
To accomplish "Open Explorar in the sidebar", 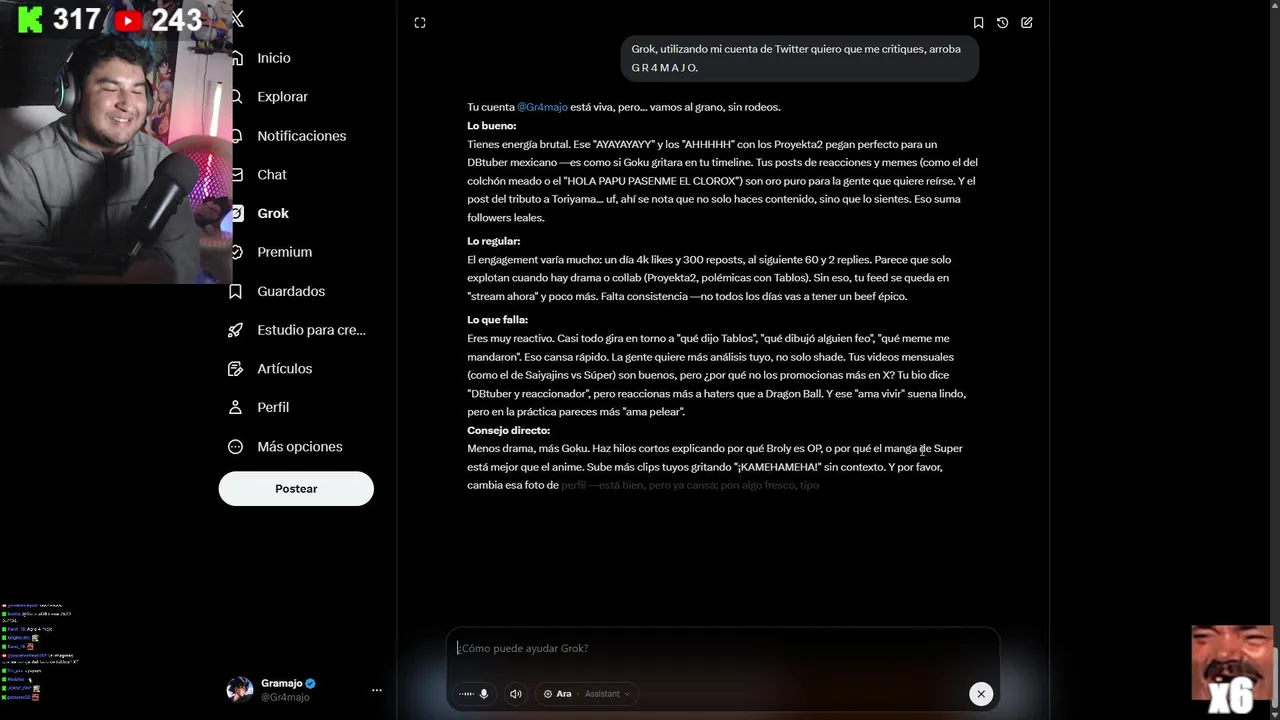I will tap(282, 97).
